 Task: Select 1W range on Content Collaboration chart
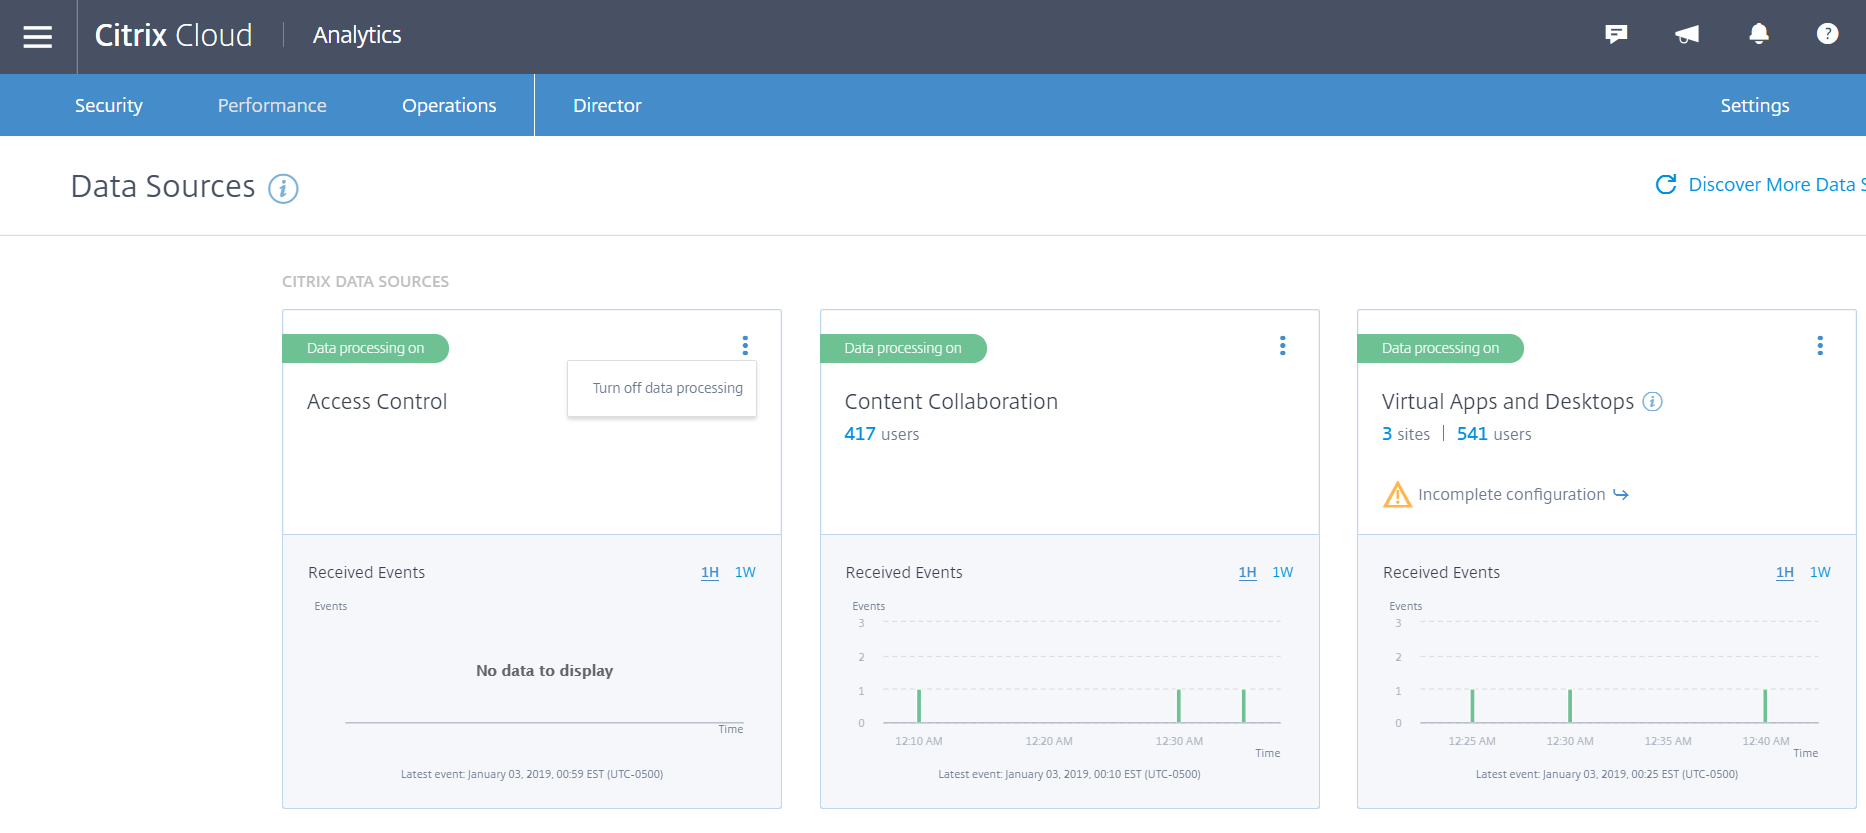pyautogui.click(x=1283, y=573)
